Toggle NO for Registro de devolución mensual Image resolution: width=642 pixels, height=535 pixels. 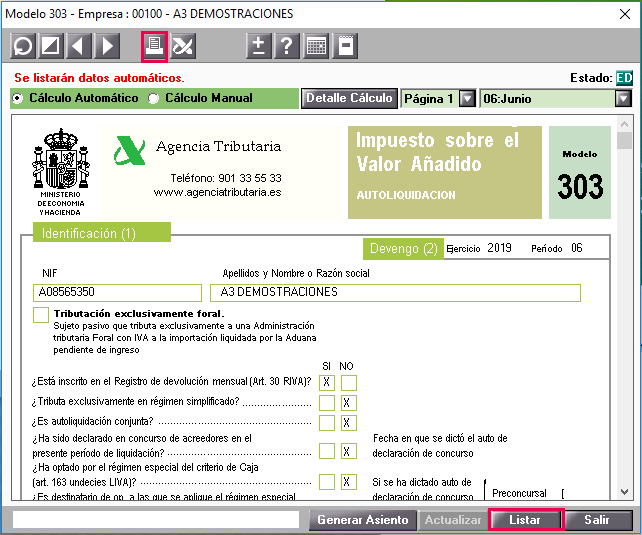point(348,383)
